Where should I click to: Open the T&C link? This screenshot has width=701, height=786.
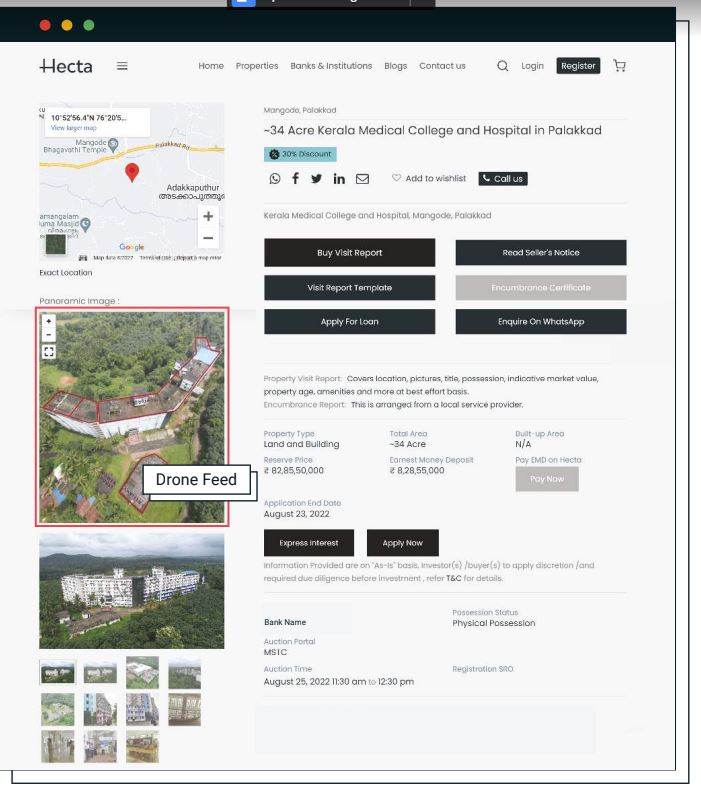[x=453, y=578]
